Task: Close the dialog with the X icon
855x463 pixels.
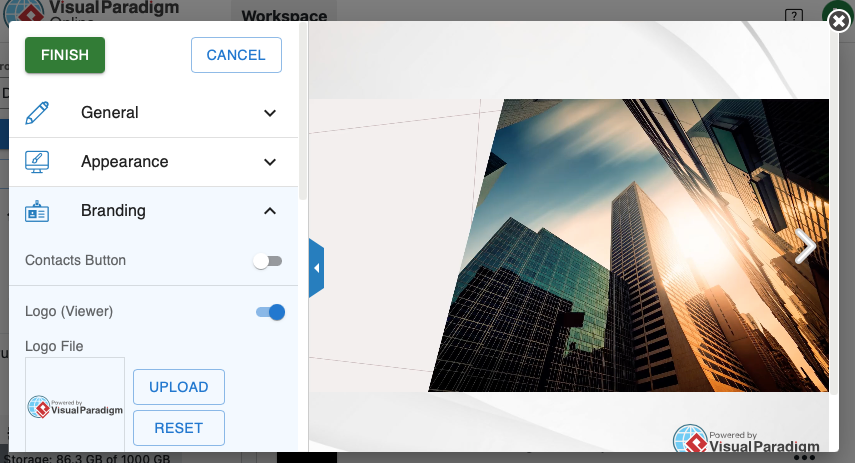Action: (839, 20)
